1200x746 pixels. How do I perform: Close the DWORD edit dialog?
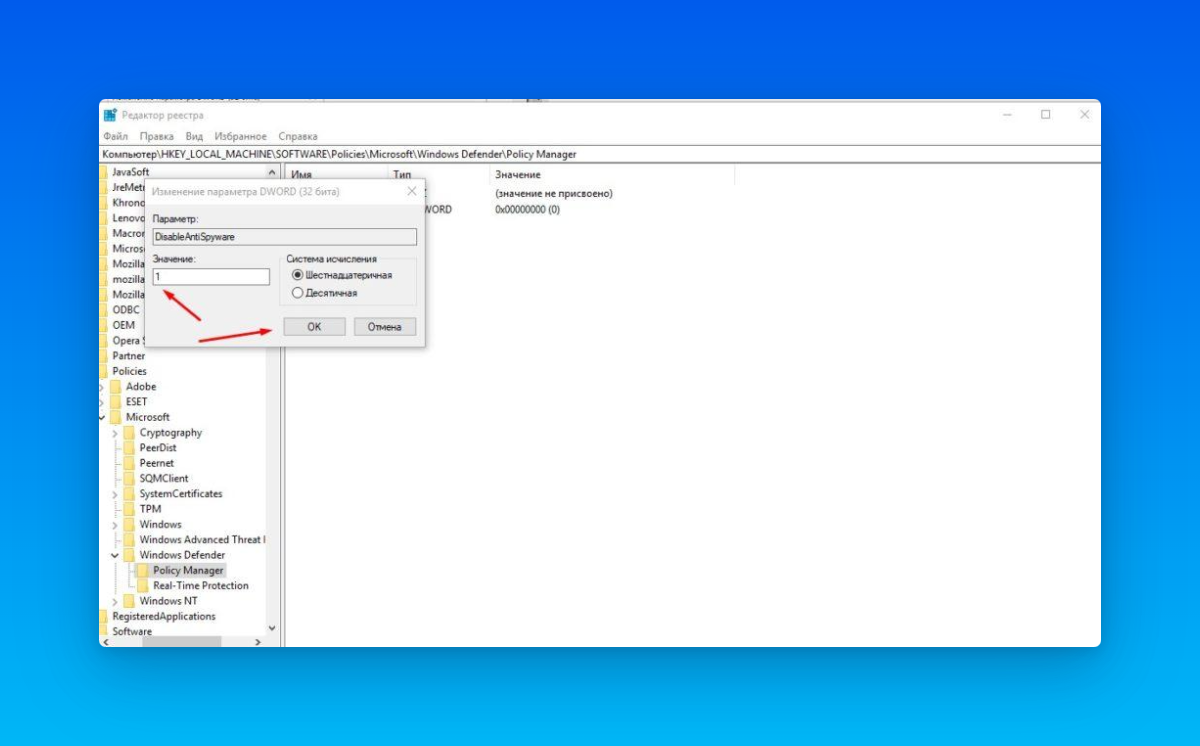412,191
